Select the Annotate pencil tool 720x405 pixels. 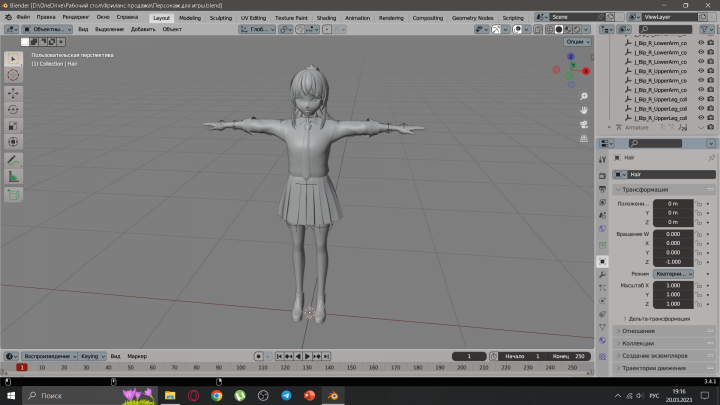(x=13, y=160)
